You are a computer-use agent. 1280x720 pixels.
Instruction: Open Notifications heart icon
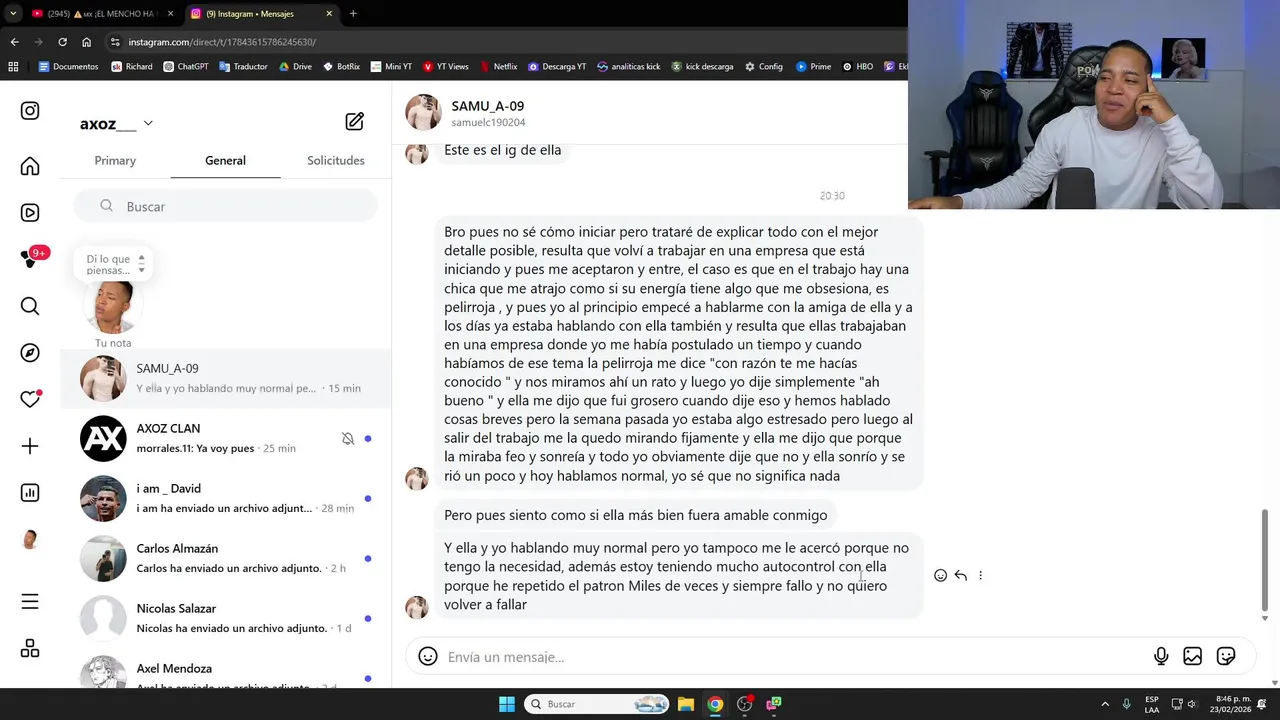point(30,399)
